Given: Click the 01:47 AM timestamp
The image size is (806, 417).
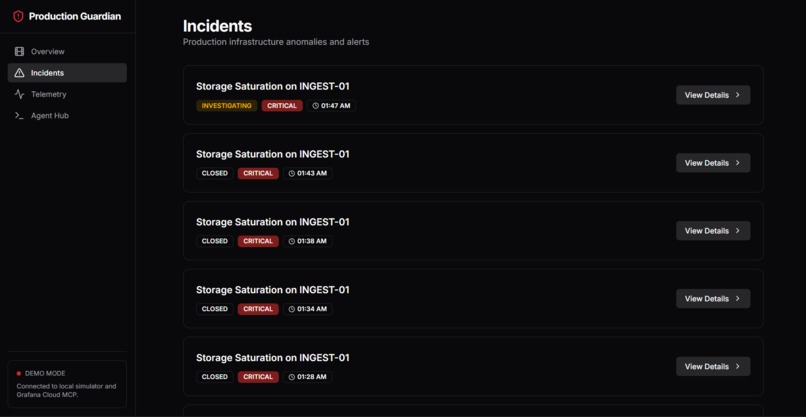Looking at the screenshot, I should click(x=336, y=106).
